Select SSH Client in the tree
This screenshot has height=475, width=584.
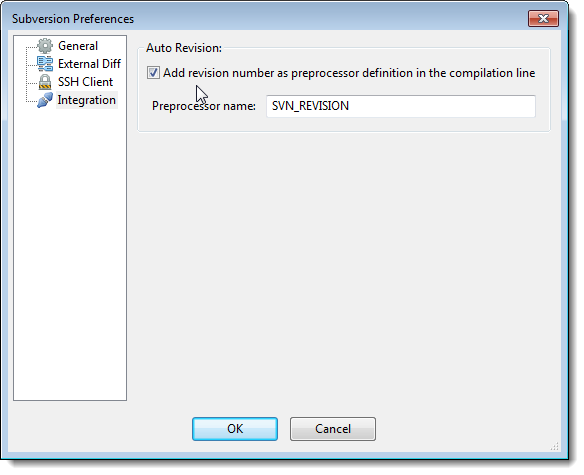[x=85, y=82]
